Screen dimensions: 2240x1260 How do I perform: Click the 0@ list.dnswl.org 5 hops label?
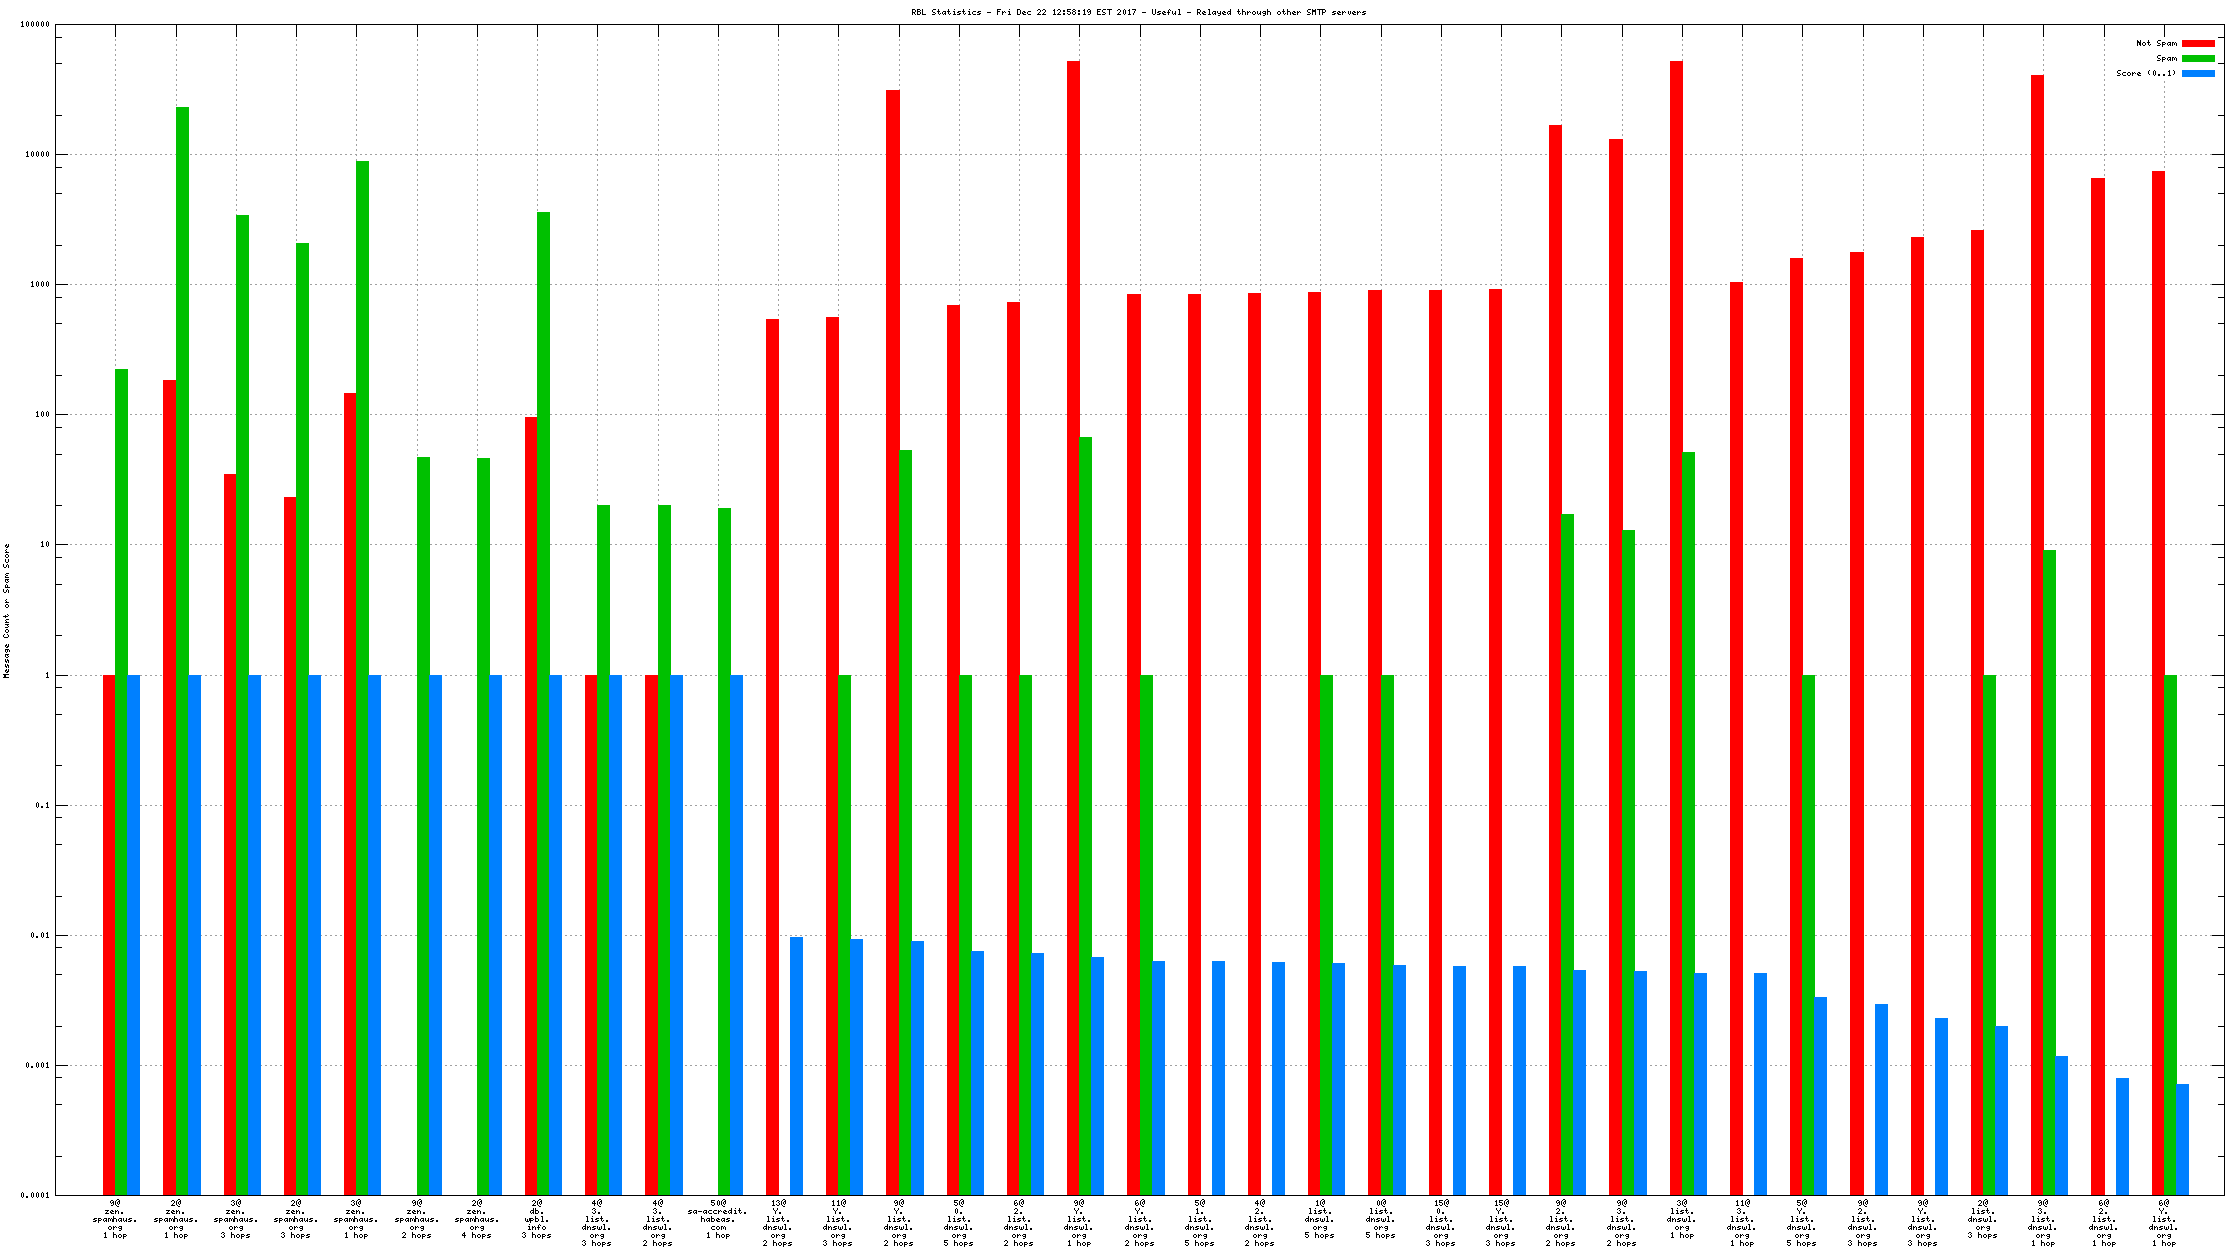tap(1381, 1219)
